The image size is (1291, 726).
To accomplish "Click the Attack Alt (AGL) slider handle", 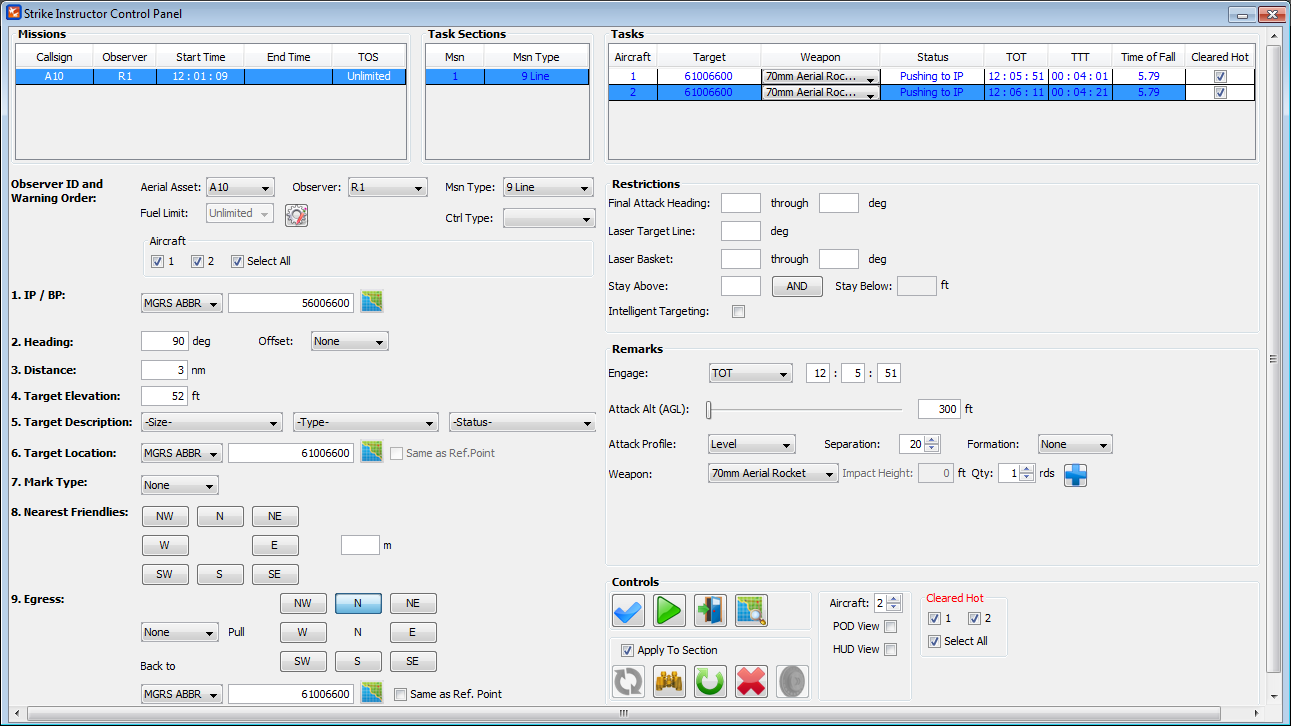I will click(710, 409).
